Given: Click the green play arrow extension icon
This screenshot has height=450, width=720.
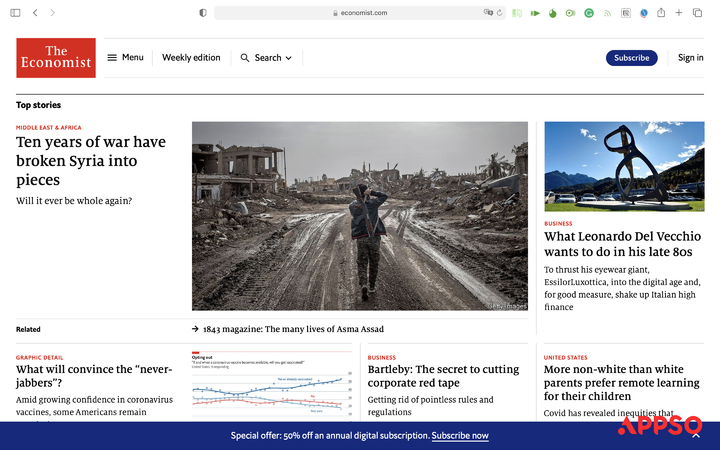Looking at the screenshot, I should (535, 13).
